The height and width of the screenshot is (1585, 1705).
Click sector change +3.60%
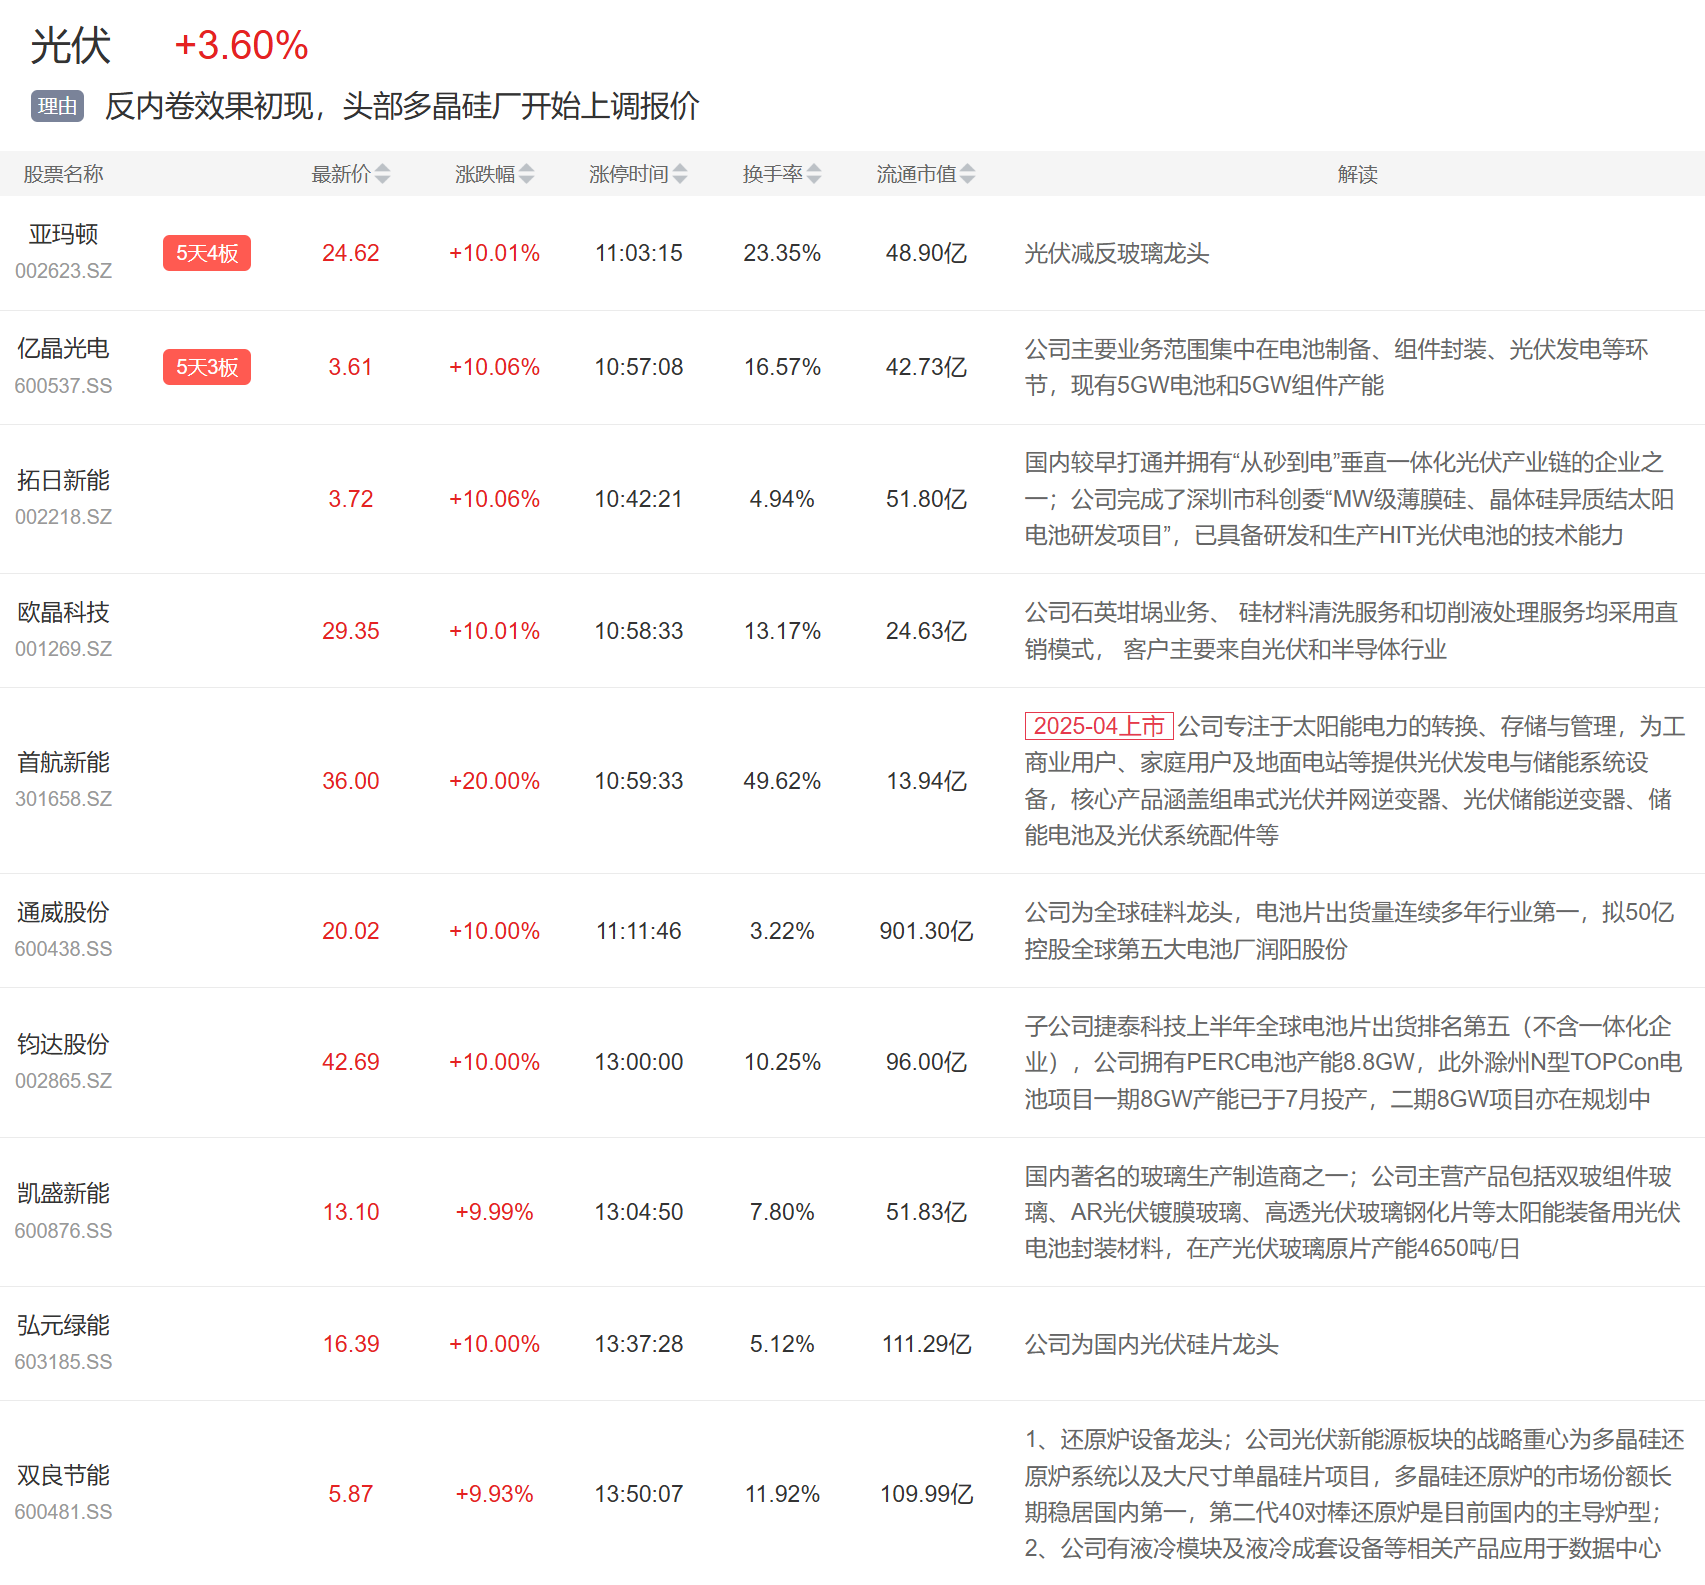point(241,46)
